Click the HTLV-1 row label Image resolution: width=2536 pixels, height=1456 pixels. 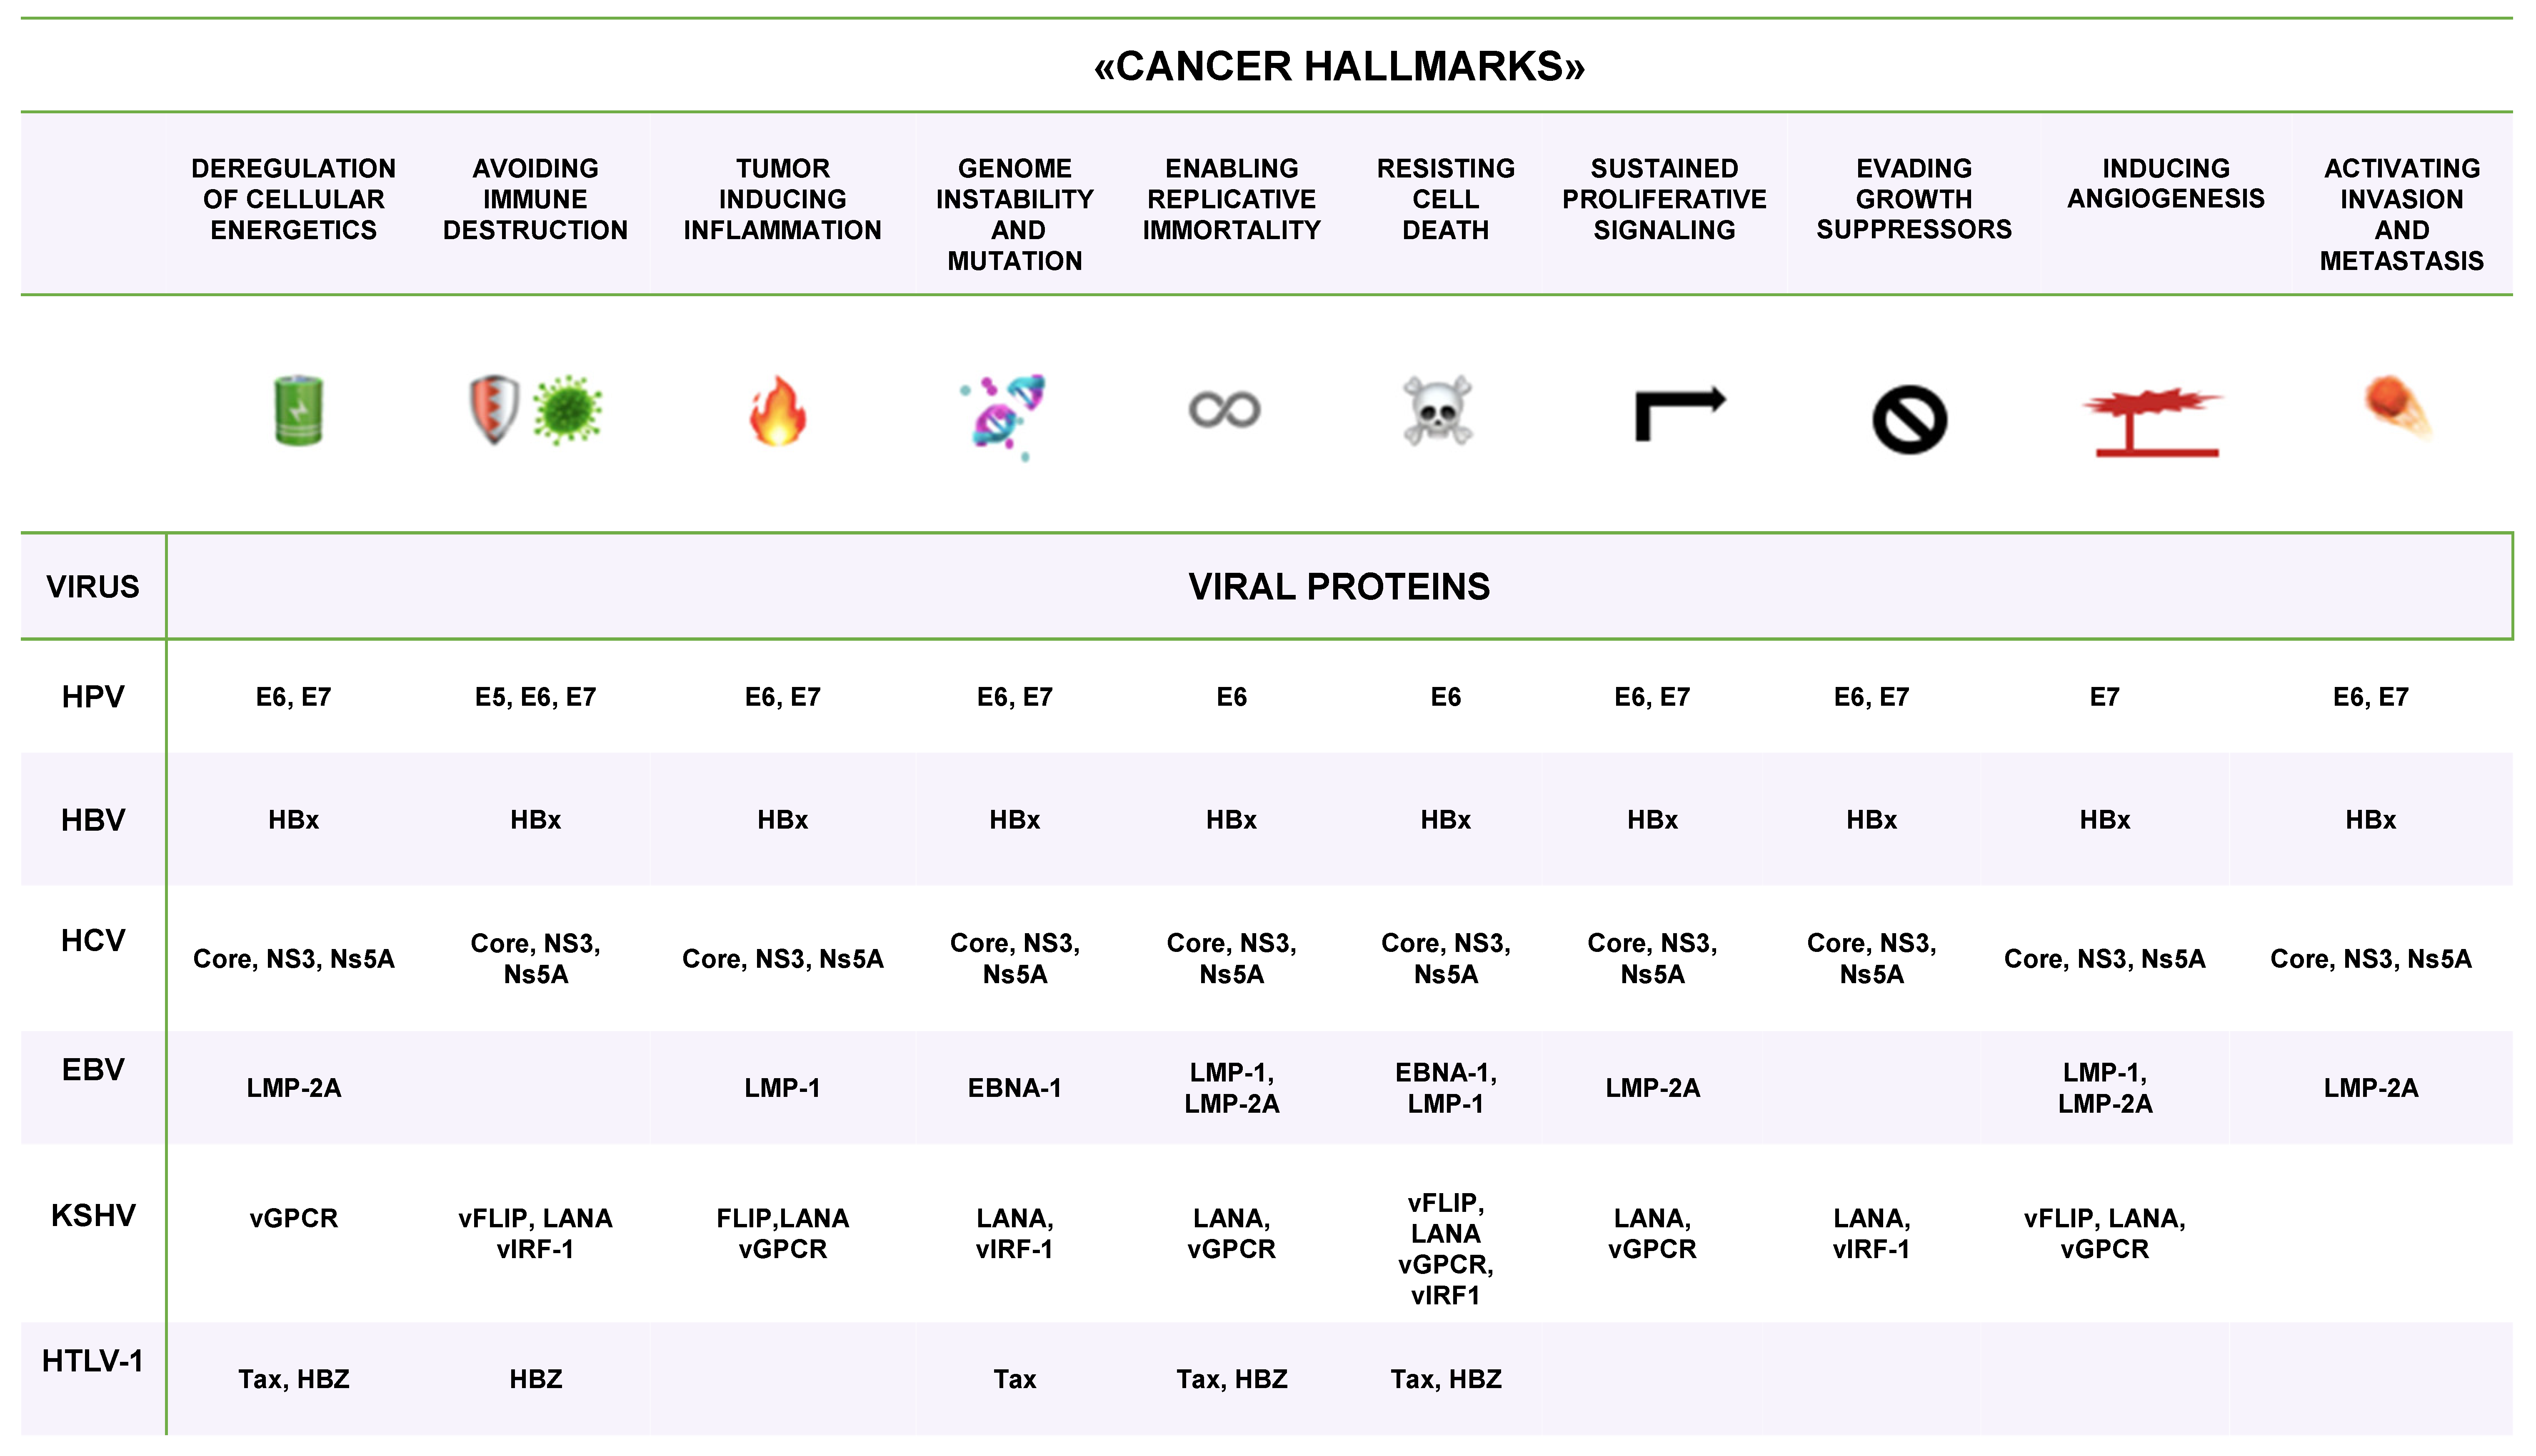click(x=93, y=1361)
